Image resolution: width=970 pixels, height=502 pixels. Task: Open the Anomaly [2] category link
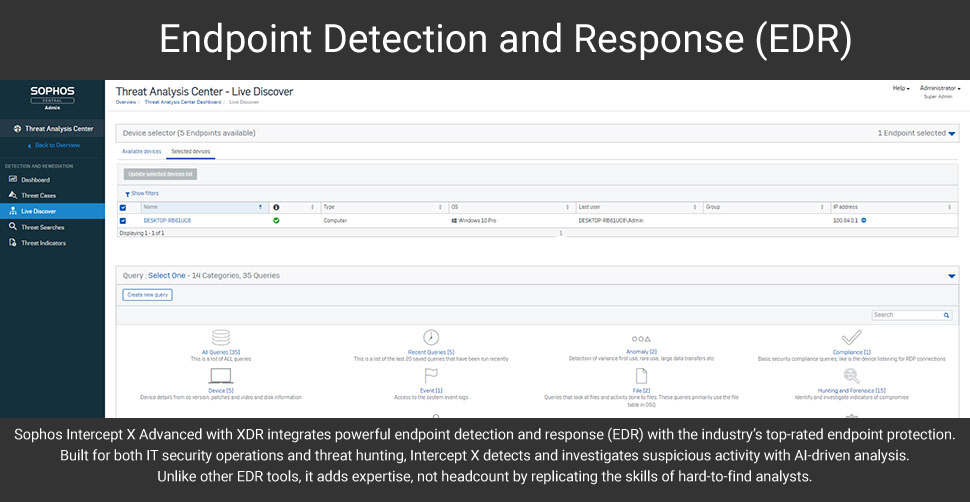click(641, 352)
